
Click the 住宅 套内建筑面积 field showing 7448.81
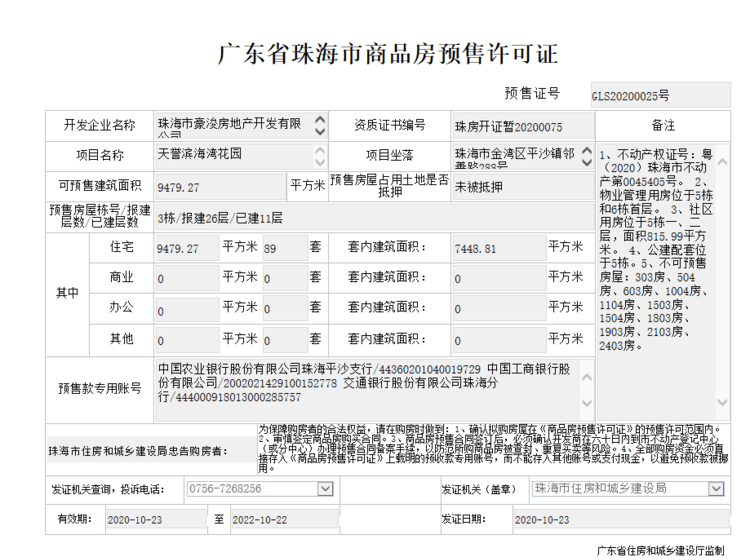497,247
